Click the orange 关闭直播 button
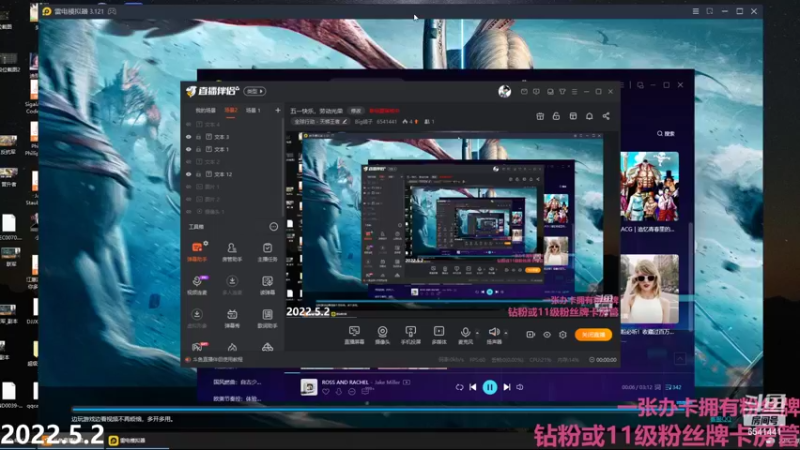This screenshot has height=450, width=800. (593, 335)
